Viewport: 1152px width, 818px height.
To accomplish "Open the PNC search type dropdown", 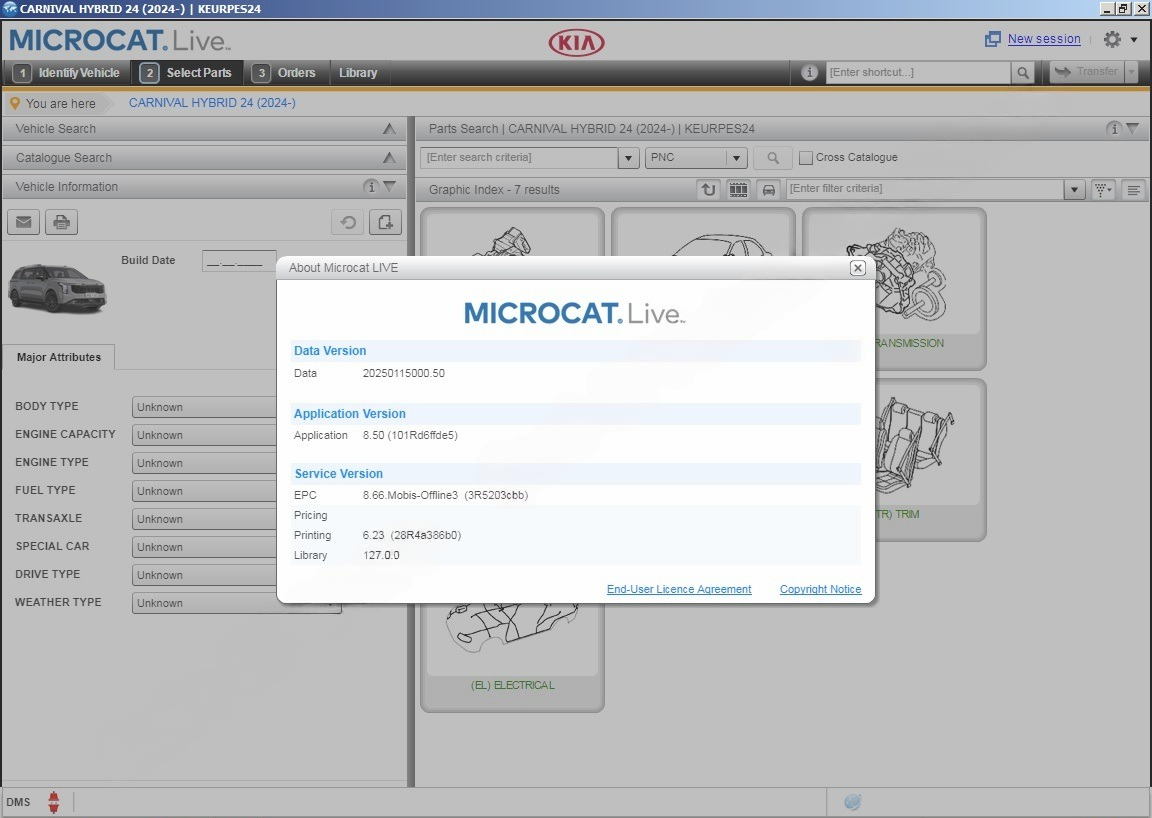I will [x=696, y=157].
